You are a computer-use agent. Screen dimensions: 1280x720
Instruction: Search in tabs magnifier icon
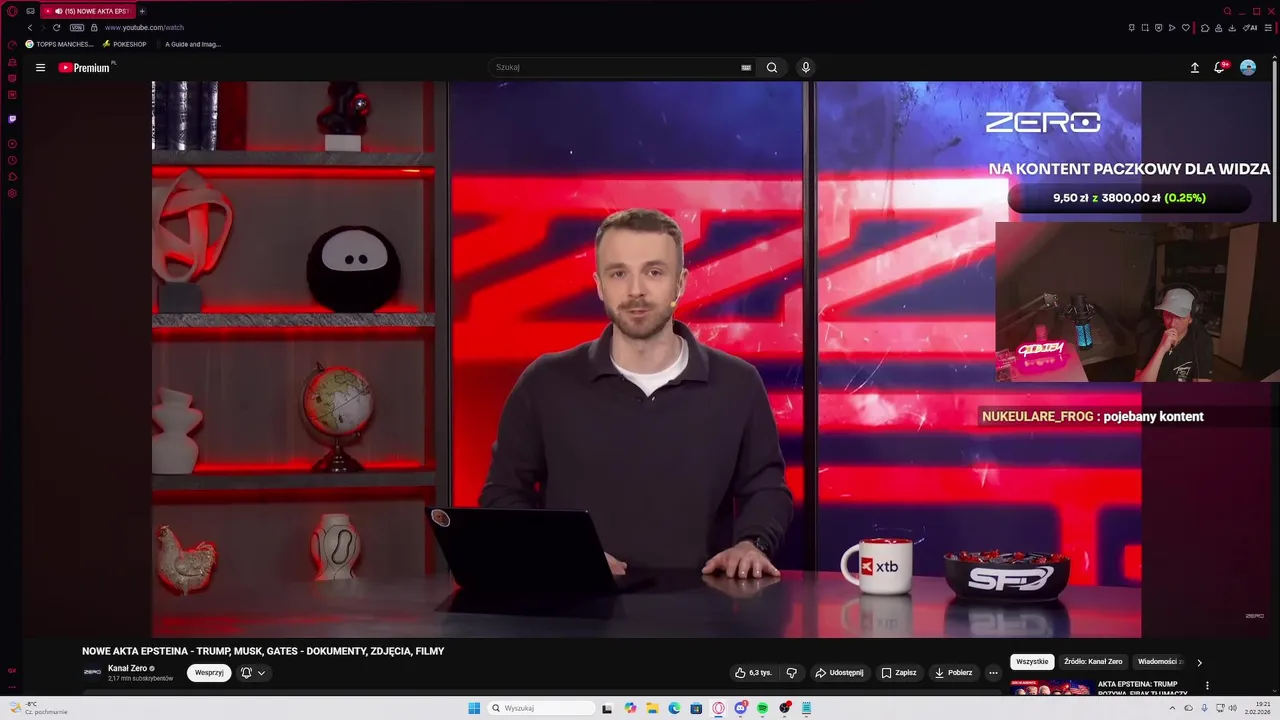[1228, 11]
